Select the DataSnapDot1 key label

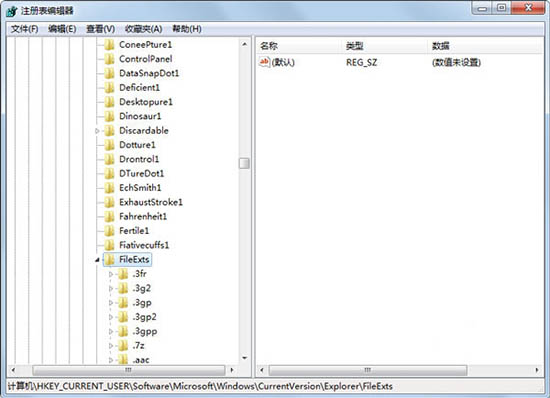pos(149,73)
